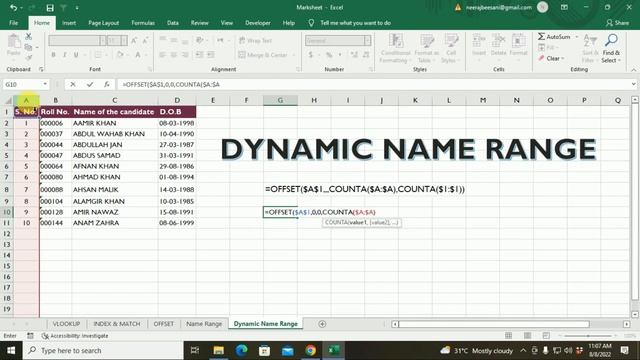Click the Undo arrow in the title bar
The width and height of the screenshot is (640, 360).
tap(13, 8)
